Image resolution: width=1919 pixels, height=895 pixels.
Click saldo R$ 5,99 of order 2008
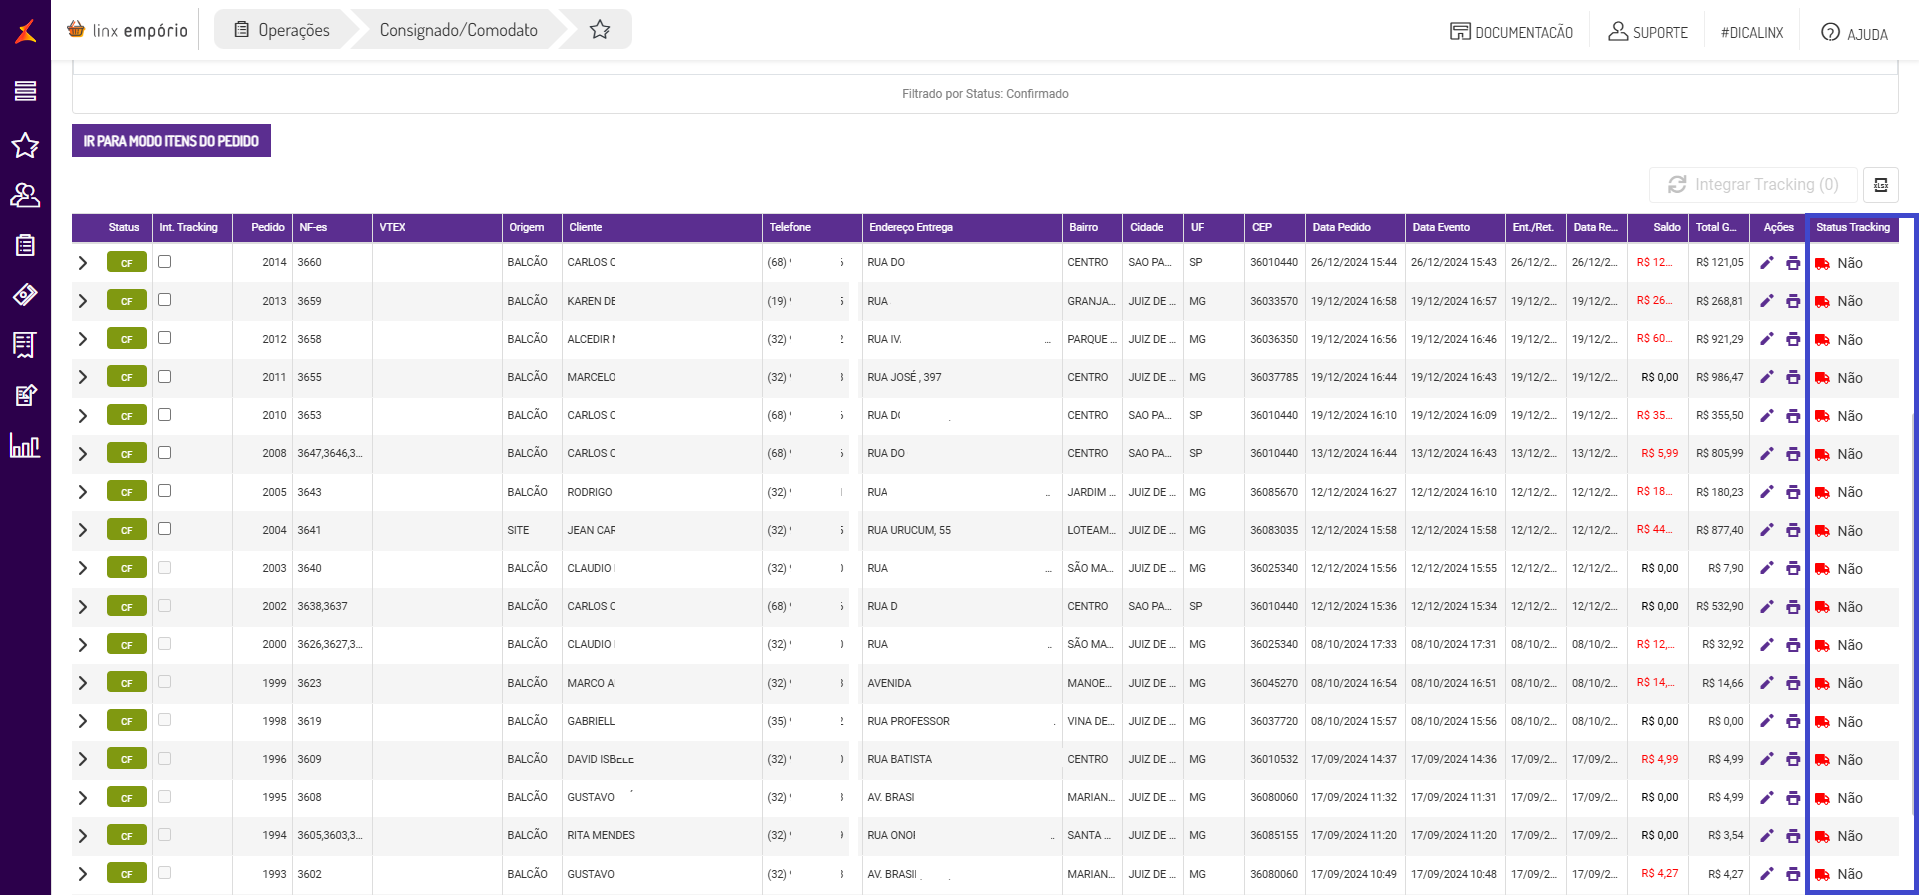[1660, 454]
